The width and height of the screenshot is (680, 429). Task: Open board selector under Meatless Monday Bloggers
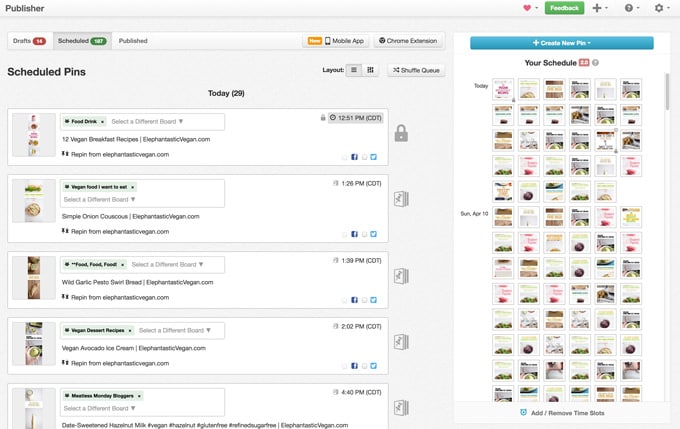(99, 409)
